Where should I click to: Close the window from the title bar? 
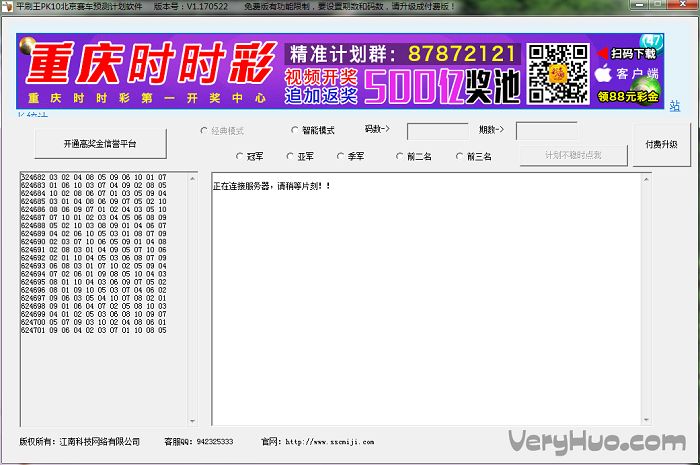point(684,4)
